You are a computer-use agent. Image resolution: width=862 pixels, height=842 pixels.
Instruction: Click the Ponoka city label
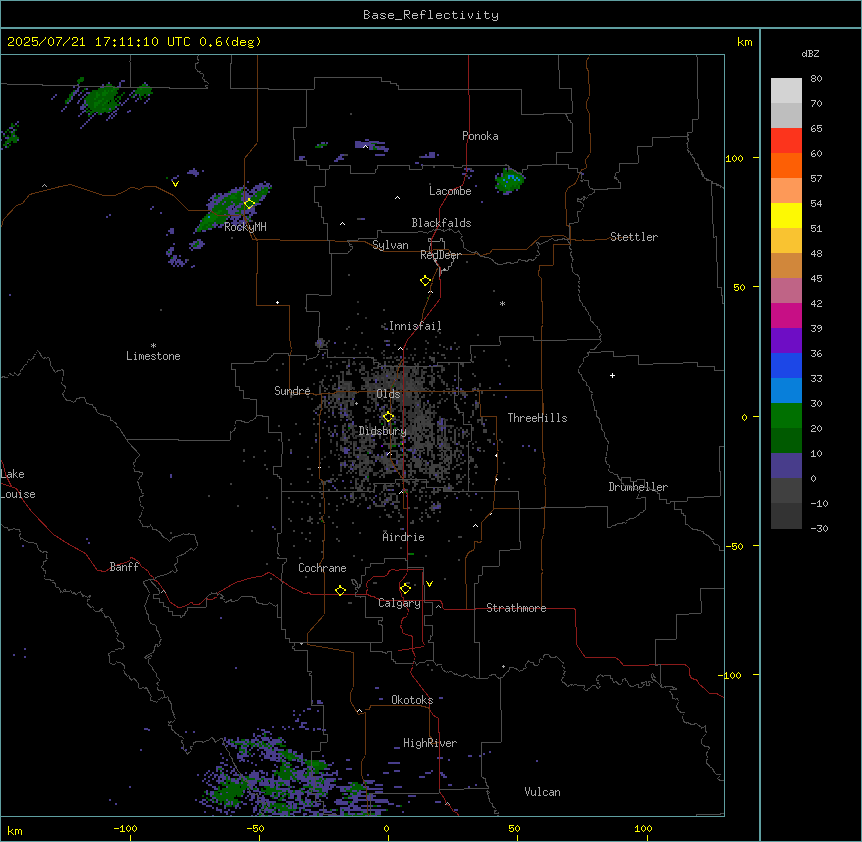480,136
